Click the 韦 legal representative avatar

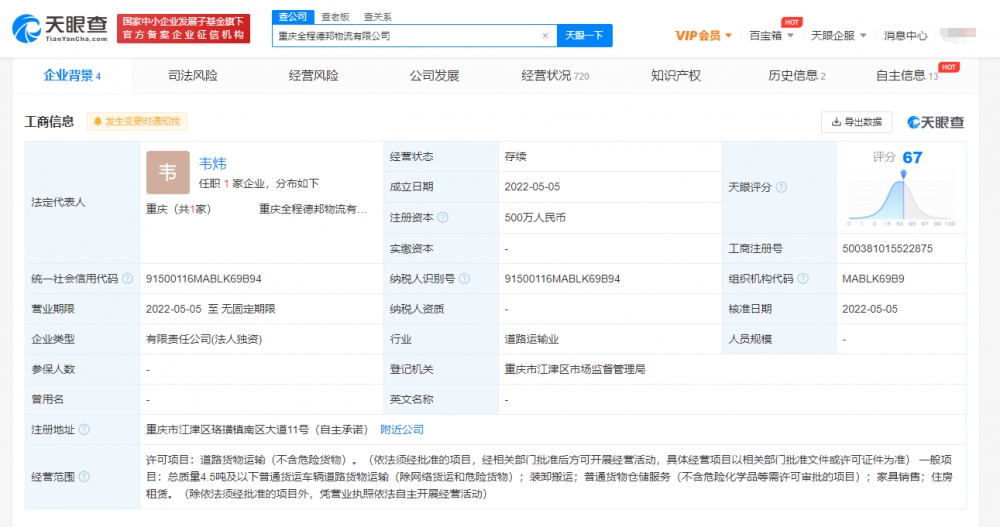(167, 172)
